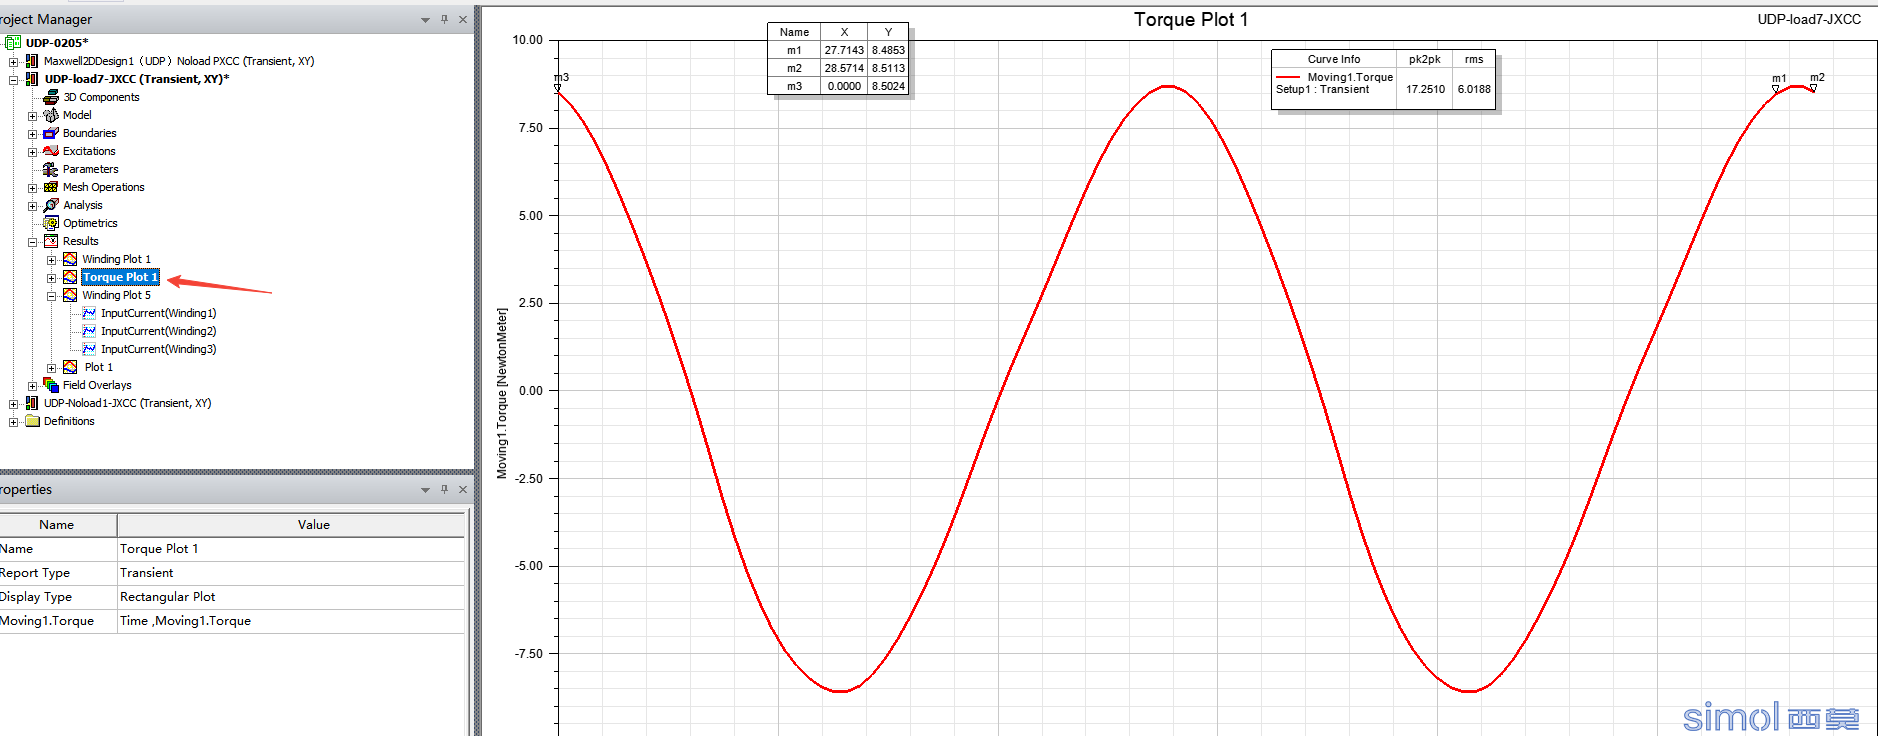This screenshot has width=1878, height=736.
Task: Expand the Plot 1 node
Action: click(51, 368)
